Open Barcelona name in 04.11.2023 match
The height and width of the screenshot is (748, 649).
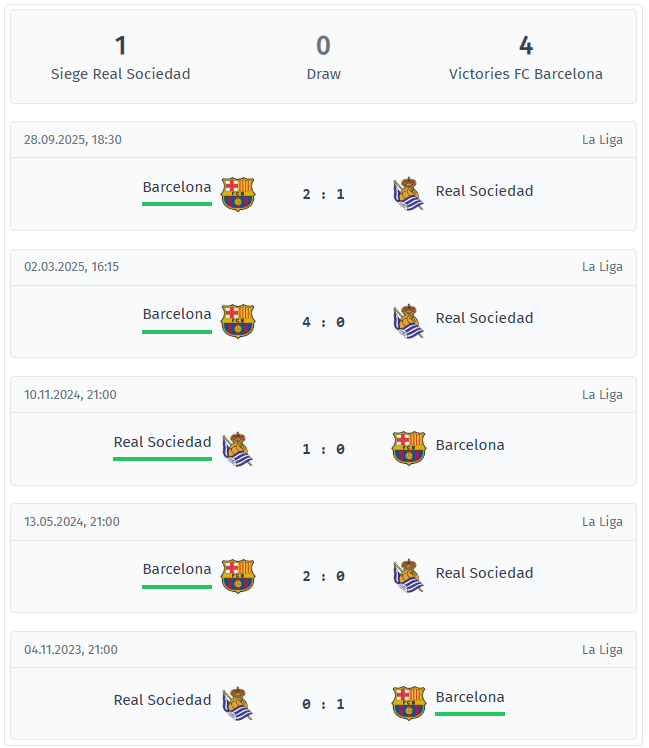pyautogui.click(x=470, y=697)
